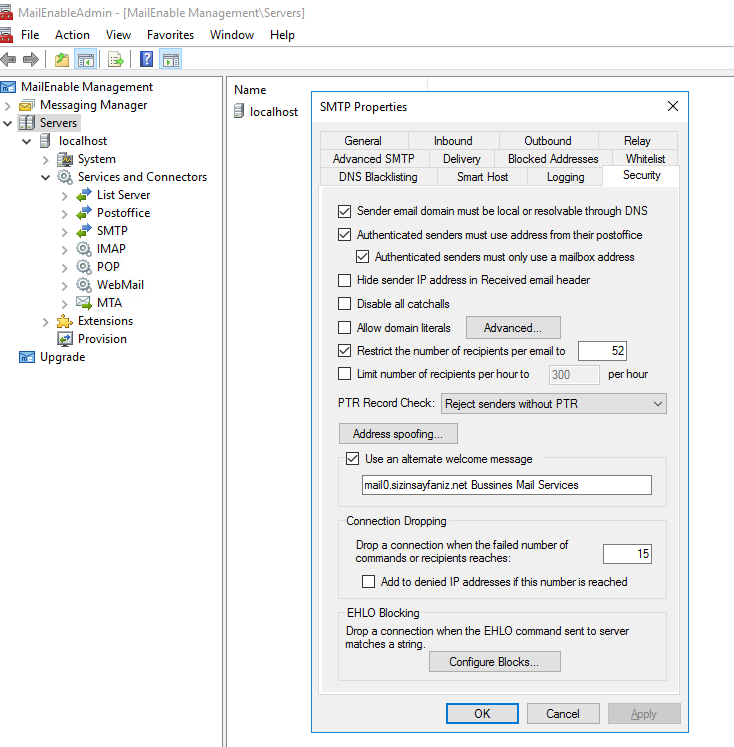Collapse Services and Connectors node

click(x=46, y=178)
